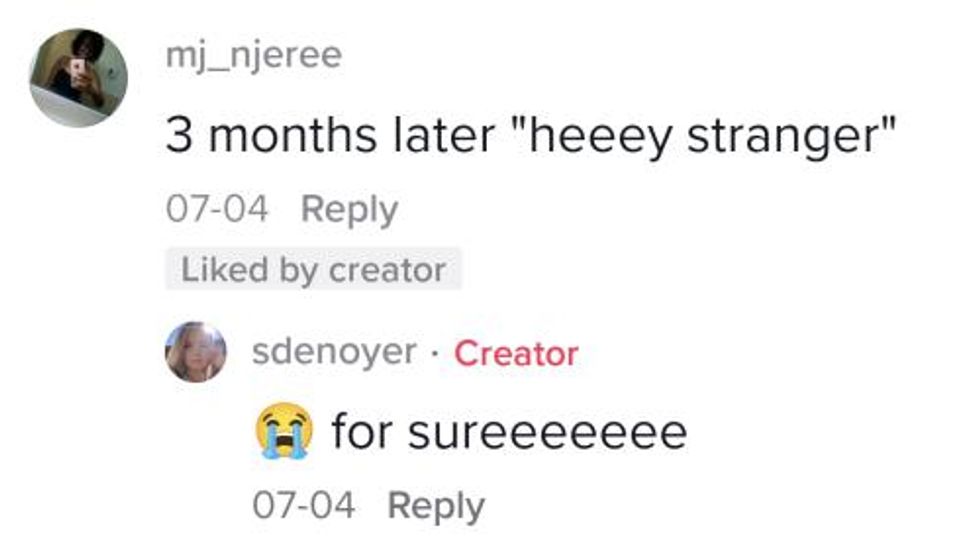Click the red Creator label
Image resolution: width=980 pixels, height=543 pixels.
pyautogui.click(x=516, y=353)
